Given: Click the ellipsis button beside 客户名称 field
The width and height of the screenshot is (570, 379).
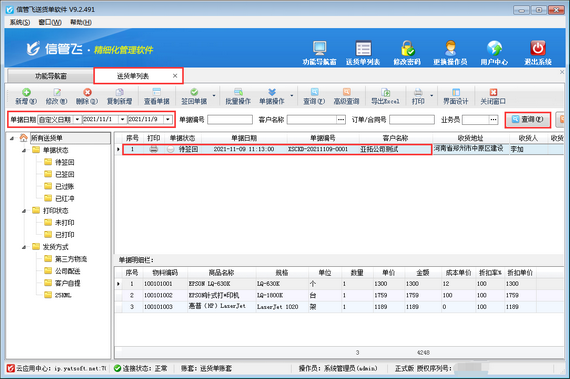Looking at the screenshot, I should 341,120.
